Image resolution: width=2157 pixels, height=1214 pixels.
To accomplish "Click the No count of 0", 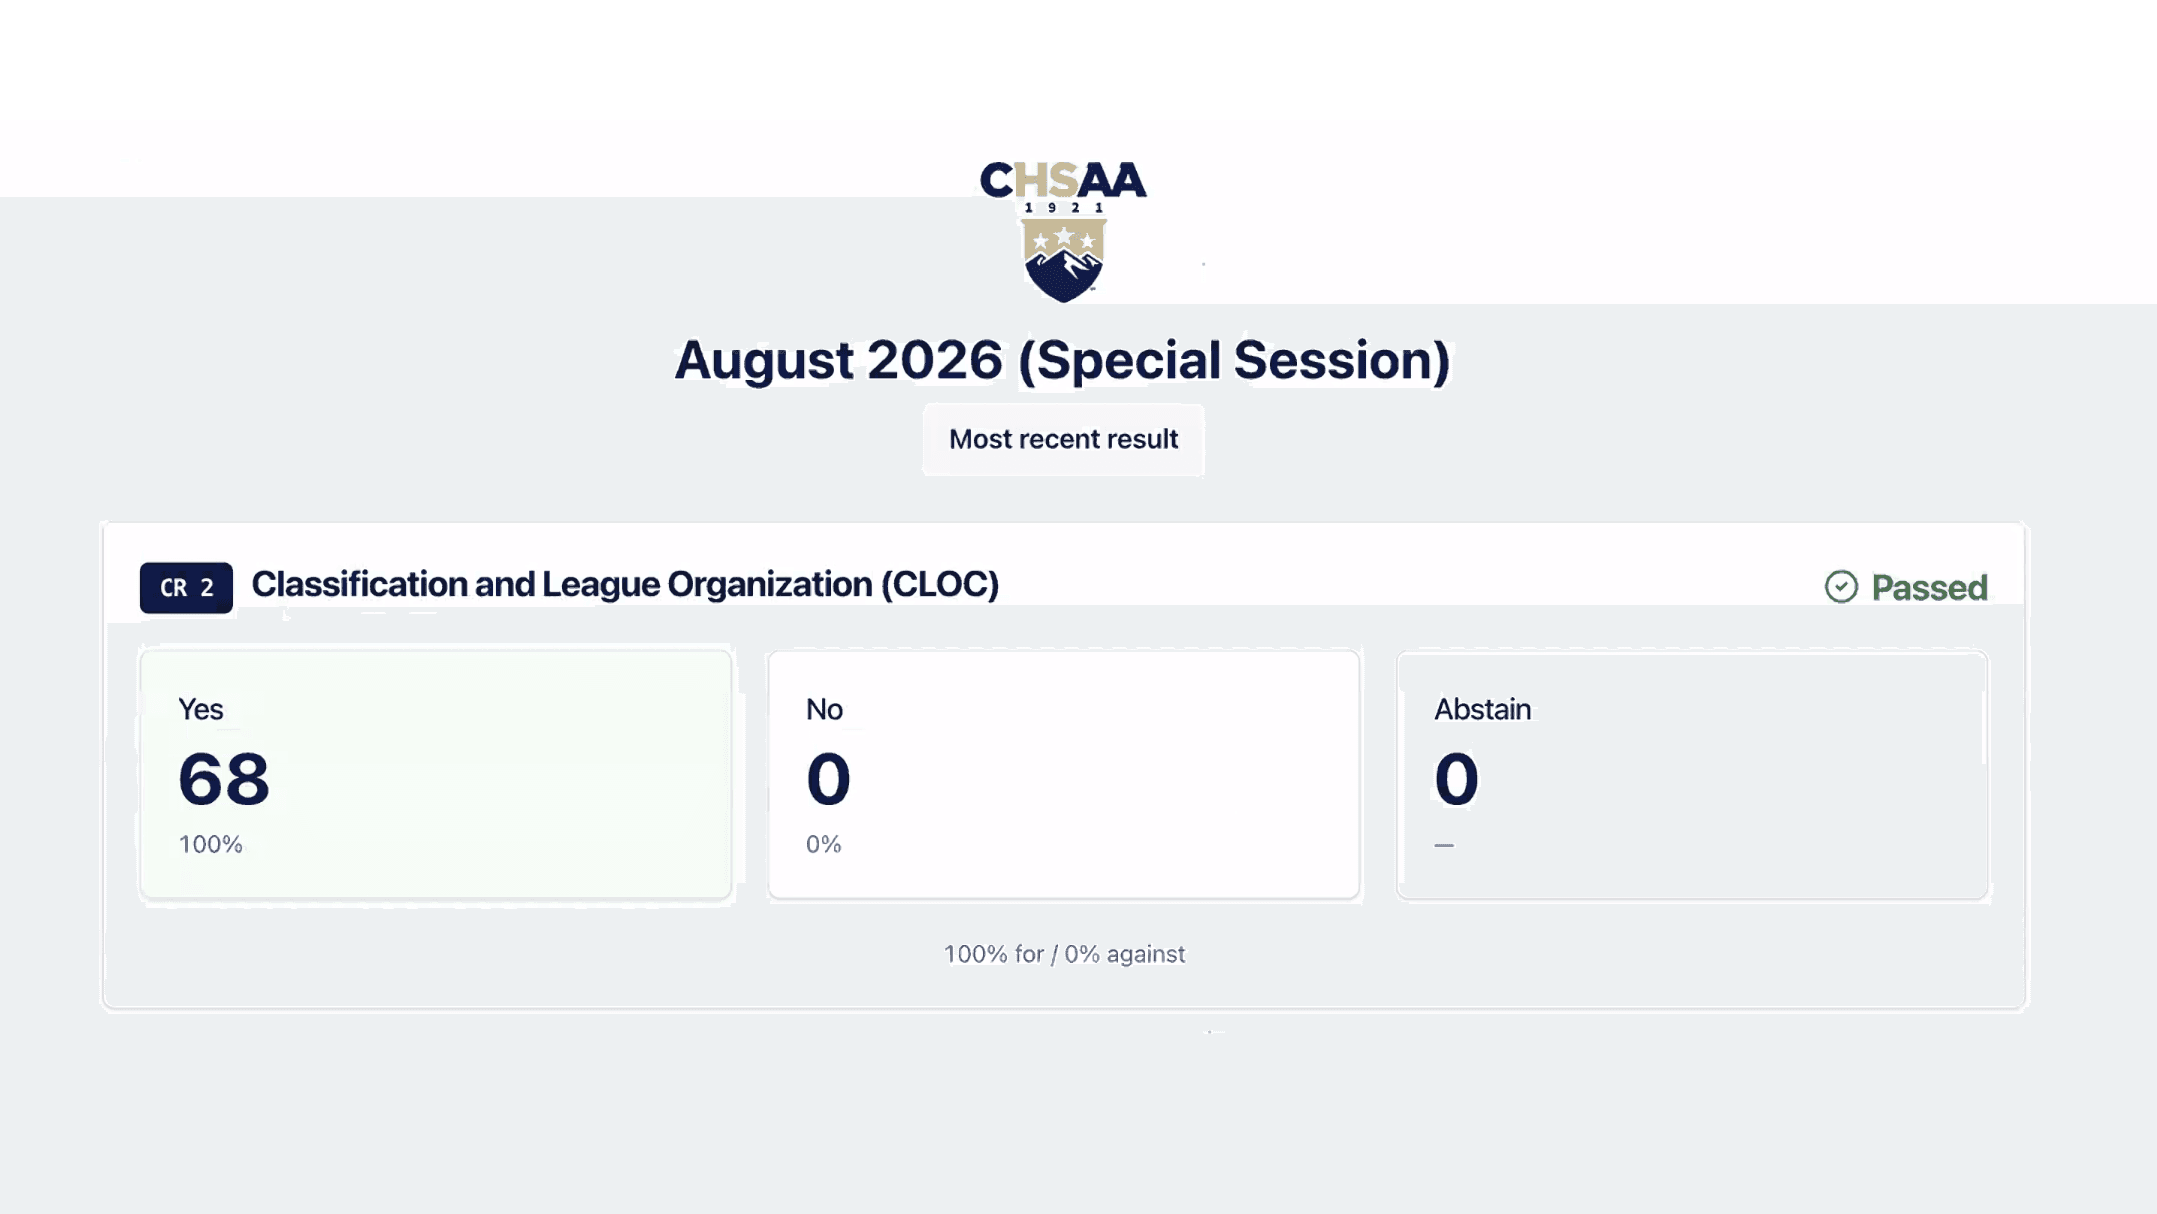I will [x=828, y=779].
